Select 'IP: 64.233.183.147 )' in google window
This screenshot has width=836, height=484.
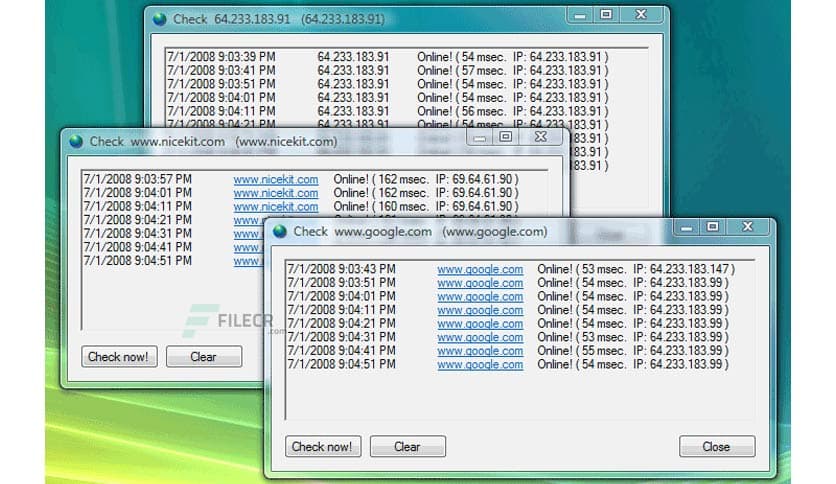pyautogui.click(x=685, y=269)
